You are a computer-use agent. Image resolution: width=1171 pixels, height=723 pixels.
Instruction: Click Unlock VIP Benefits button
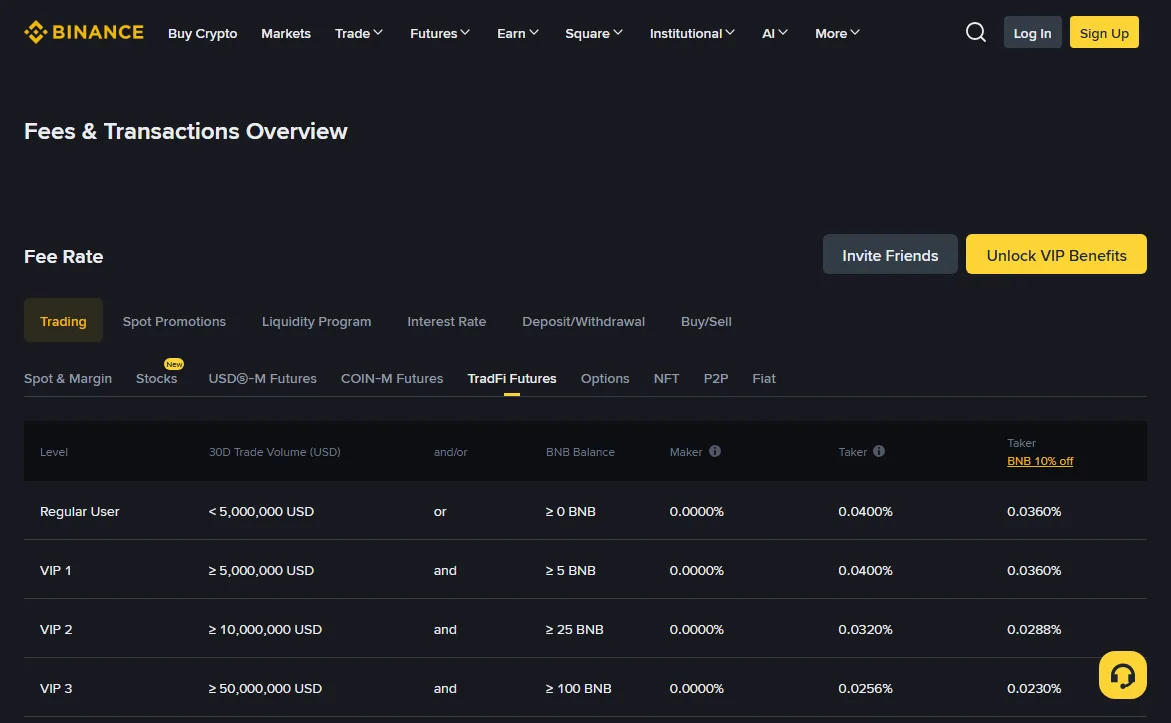pyautogui.click(x=1056, y=254)
